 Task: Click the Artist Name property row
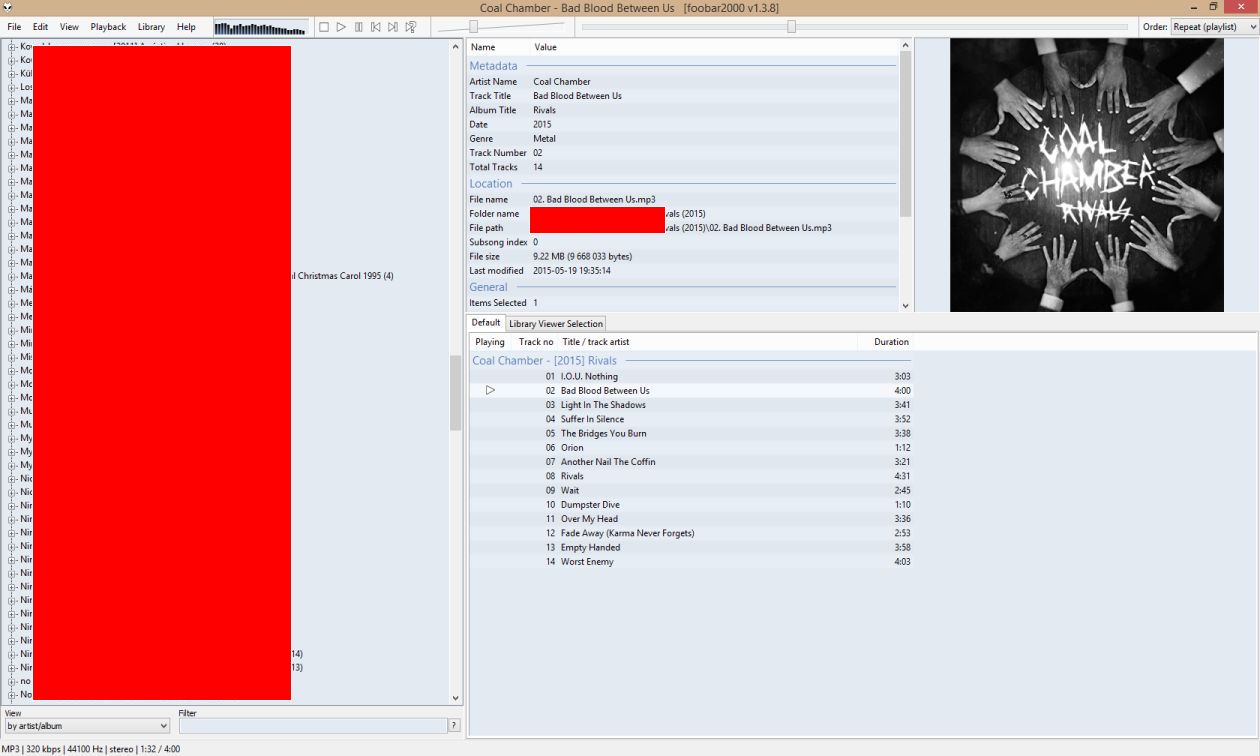[682, 82]
